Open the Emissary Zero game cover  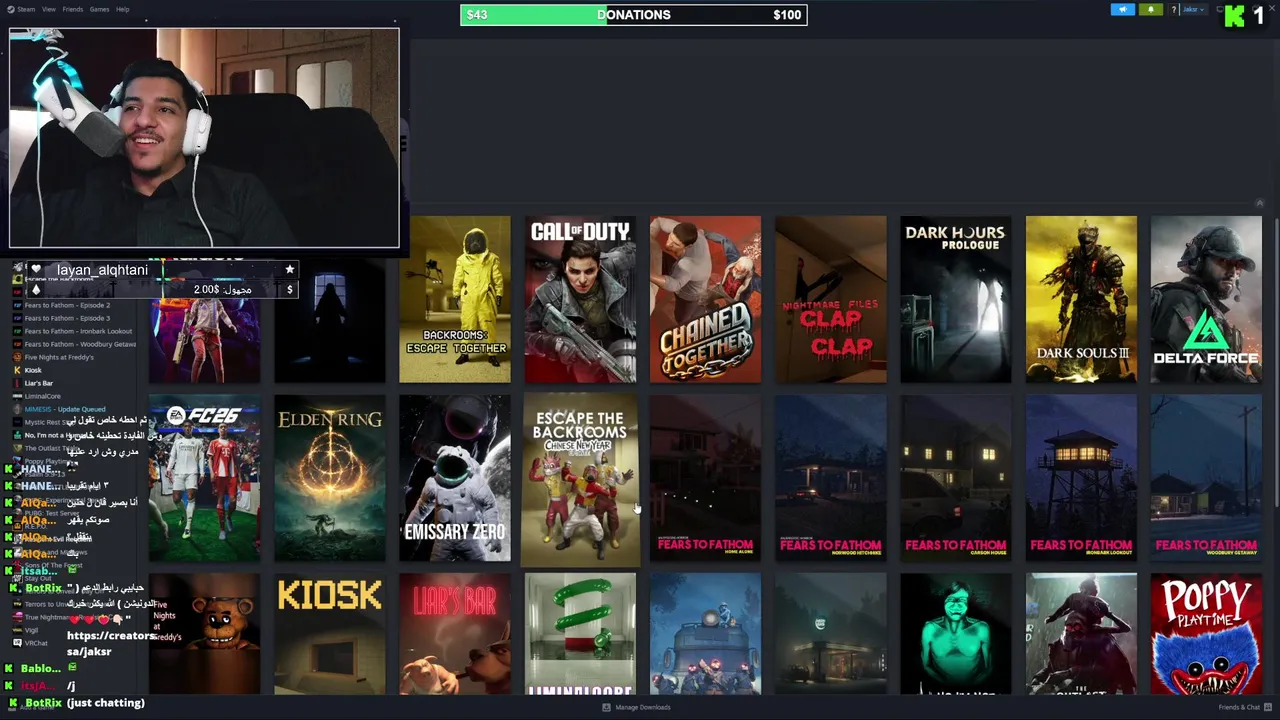[x=455, y=478]
